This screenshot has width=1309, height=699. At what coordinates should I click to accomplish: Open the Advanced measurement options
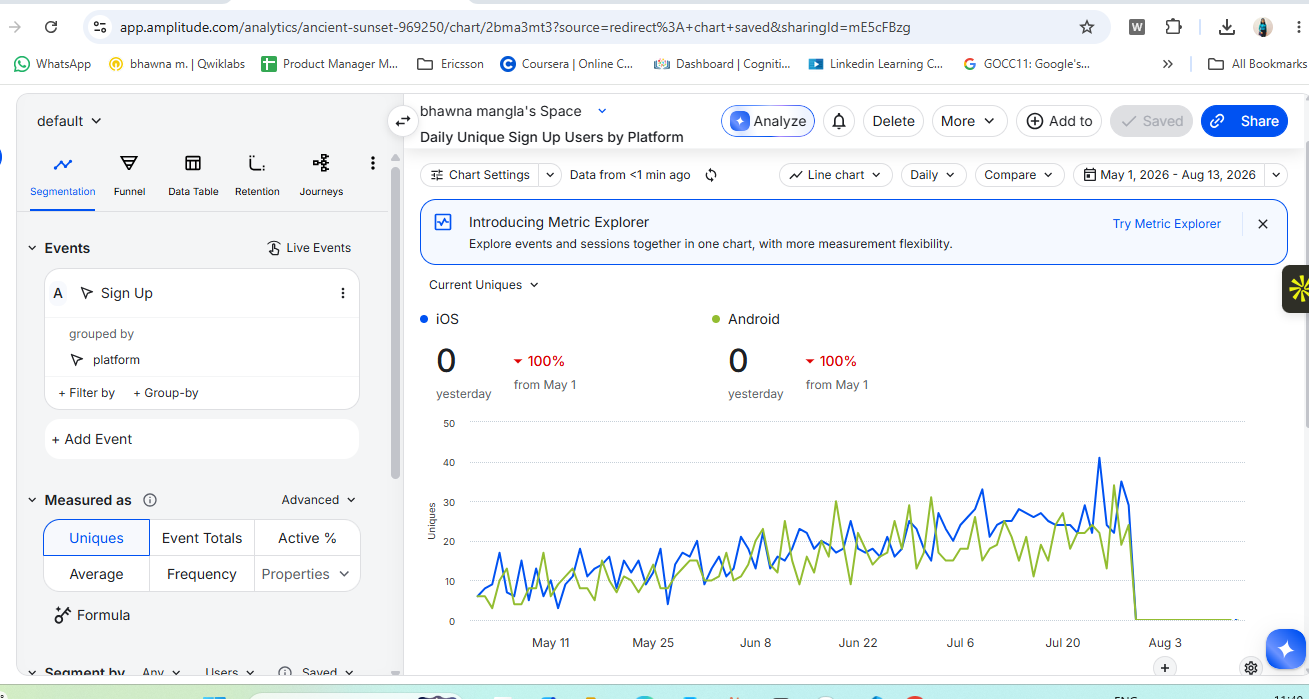pyautogui.click(x=318, y=500)
